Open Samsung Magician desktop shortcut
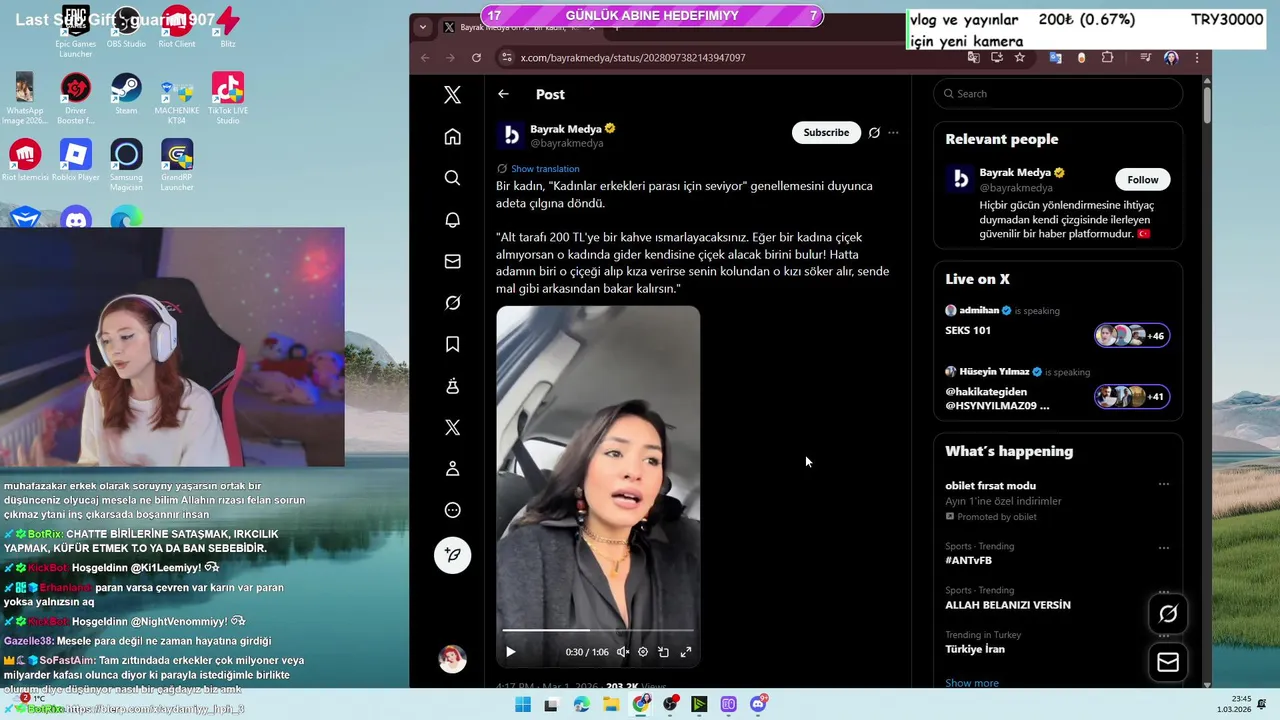The height and width of the screenshot is (720, 1280). tap(126, 165)
